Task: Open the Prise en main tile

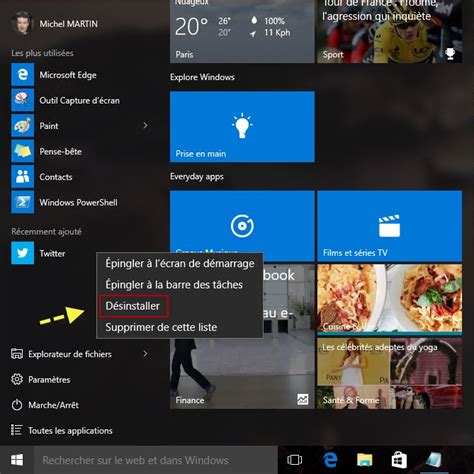Action: pos(242,127)
